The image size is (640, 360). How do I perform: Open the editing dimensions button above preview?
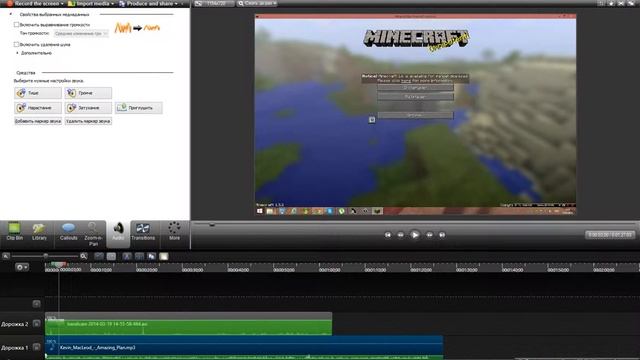[x=214, y=3]
